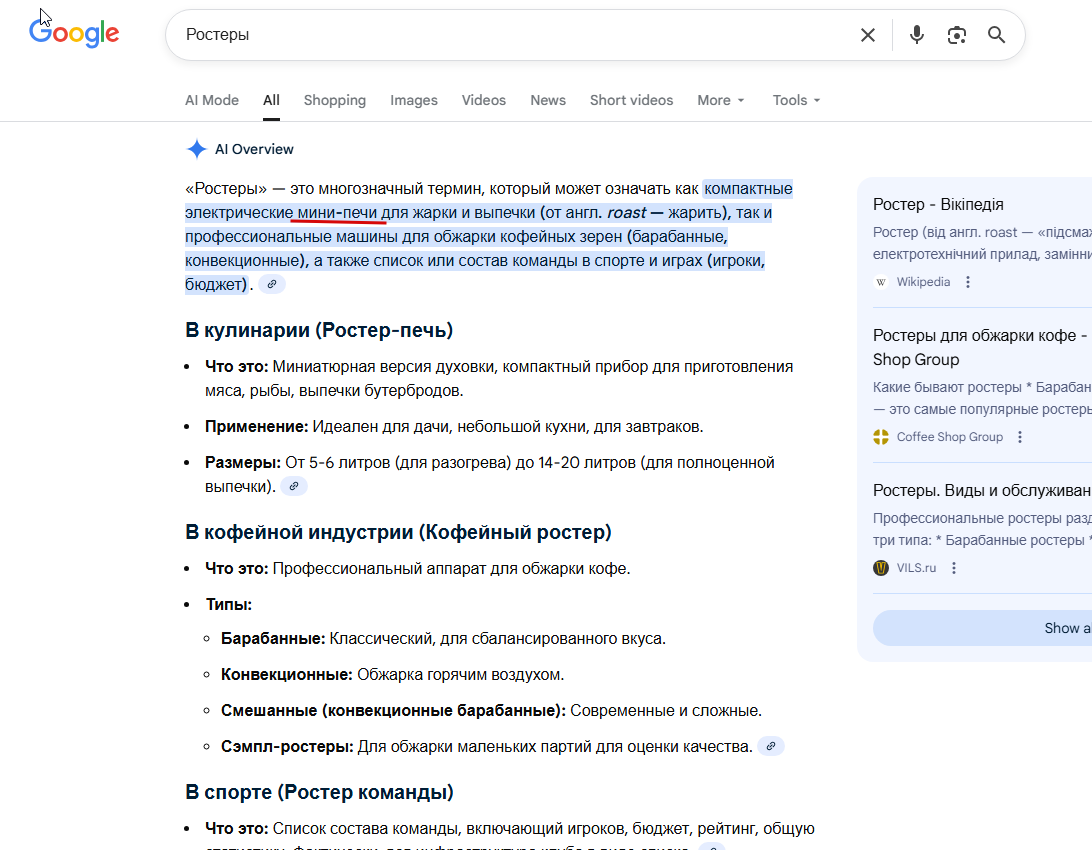Click the VILS.ru favicon

[881, 568]
